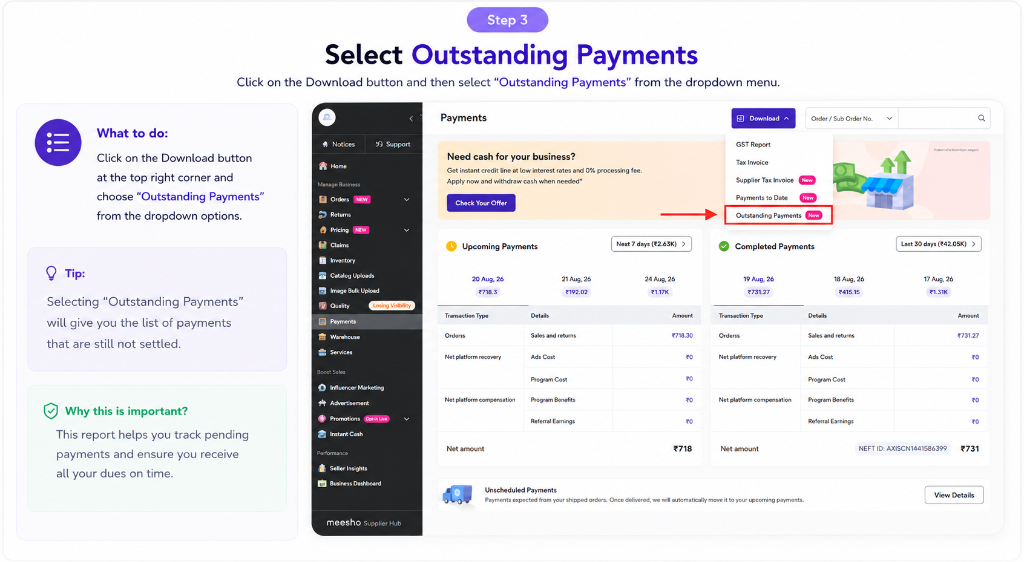This screenshot has width=1024, height=562.
Task: Click the Claims icon in sidebar
Action: click(322, 245)
